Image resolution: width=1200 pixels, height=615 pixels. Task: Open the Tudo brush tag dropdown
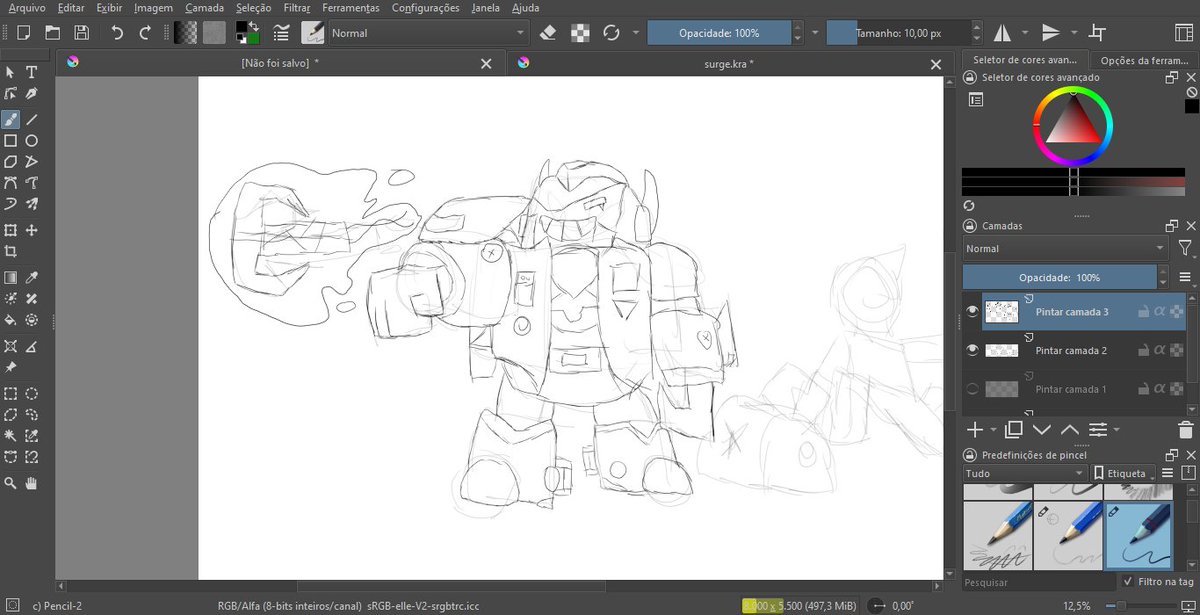(1025, 473)
